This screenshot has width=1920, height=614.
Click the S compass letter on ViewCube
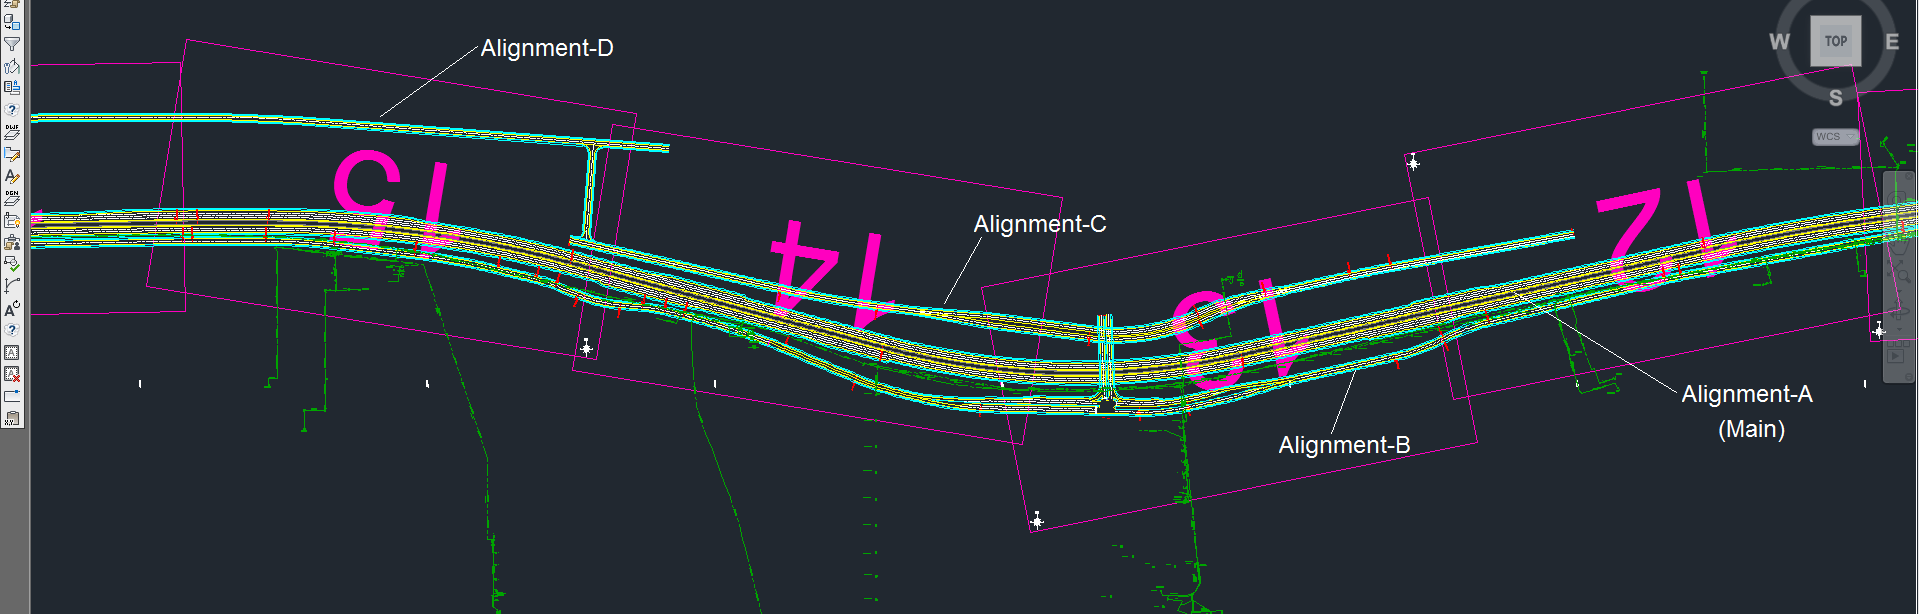(1836, 98)
